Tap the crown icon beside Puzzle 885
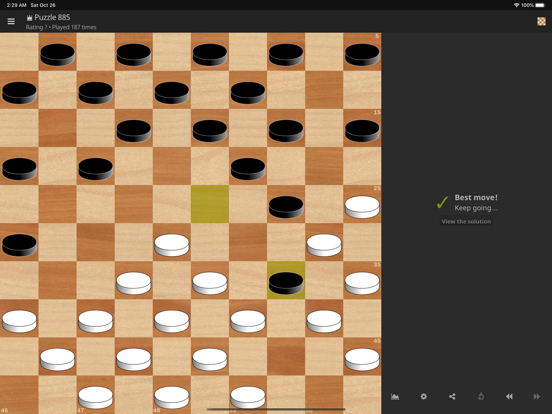This screenshot has width=552, height=414. 30,18
